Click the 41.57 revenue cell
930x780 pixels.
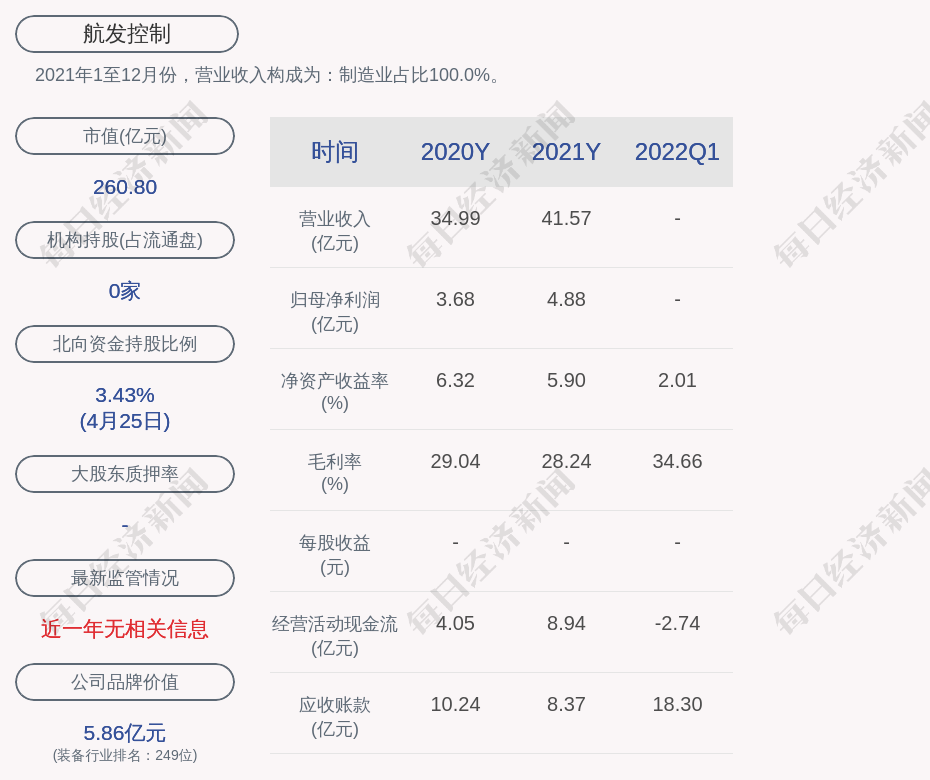point(566,218)
